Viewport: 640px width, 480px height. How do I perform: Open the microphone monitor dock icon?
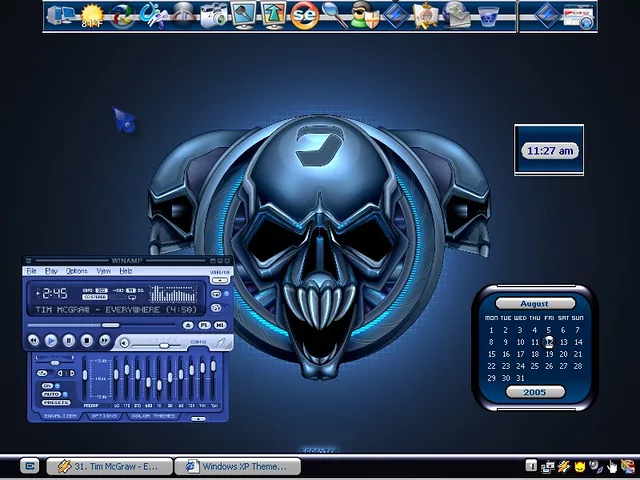click(x=244, y=16)
